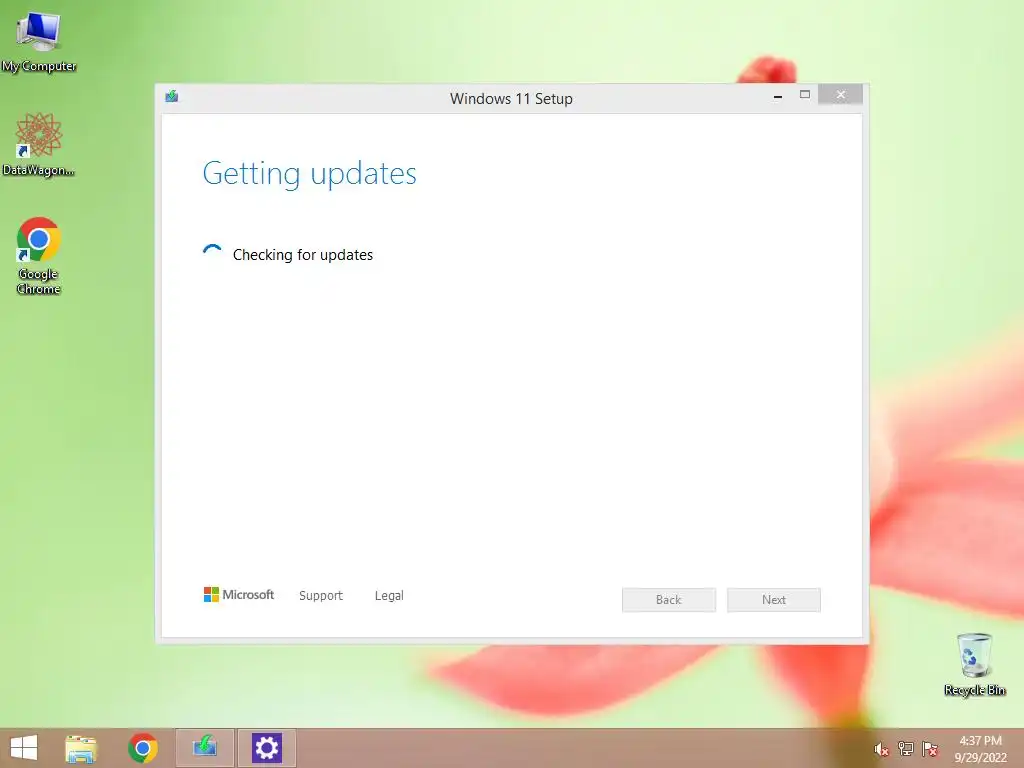Minimize the Windows 11 Setup window
1024x768 pixels.
tap(778, 96)
